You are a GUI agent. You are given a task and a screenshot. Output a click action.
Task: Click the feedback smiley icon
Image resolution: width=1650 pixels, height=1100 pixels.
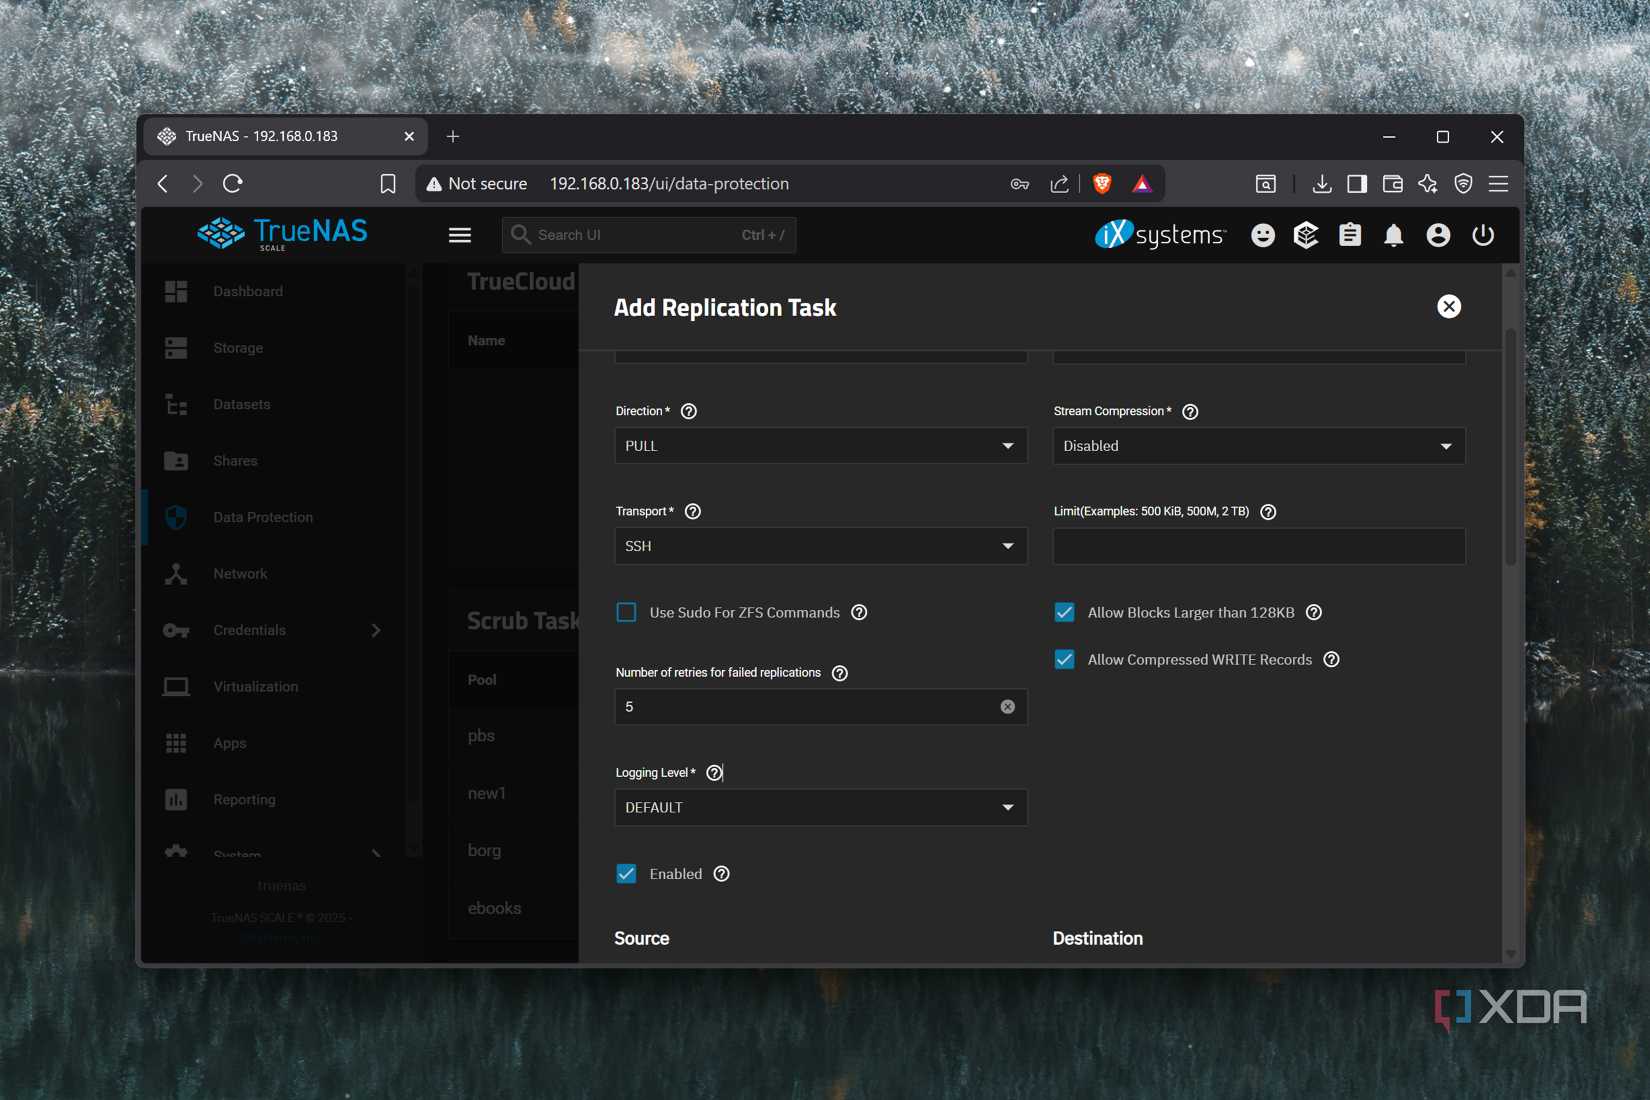(1262, 234)
